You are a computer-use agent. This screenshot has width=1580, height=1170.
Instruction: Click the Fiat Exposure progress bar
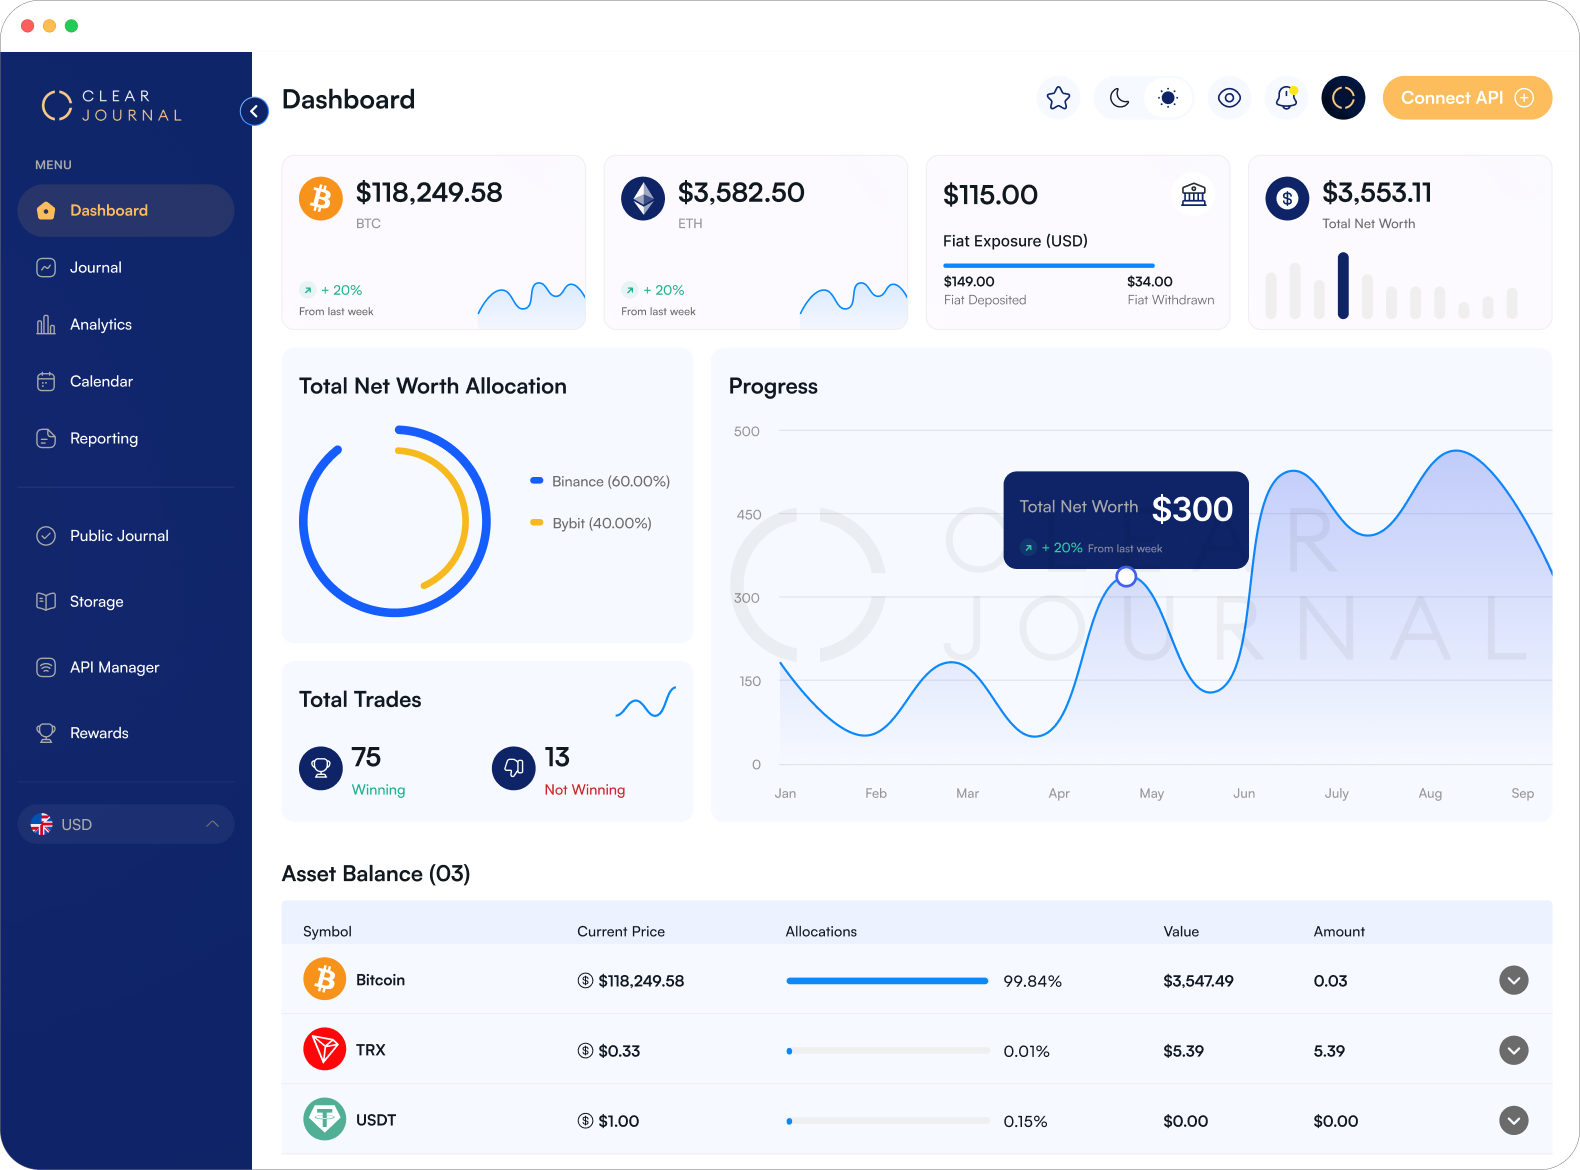click(x=1048, y=265)
